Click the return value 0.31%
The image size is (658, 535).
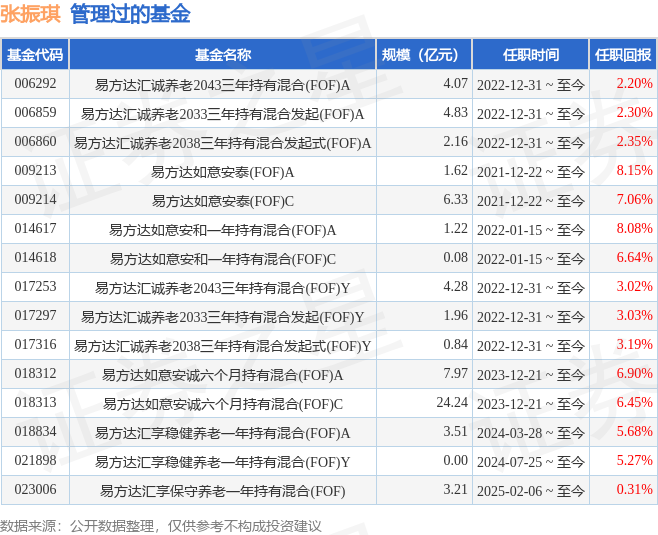(x=634, y=489)
